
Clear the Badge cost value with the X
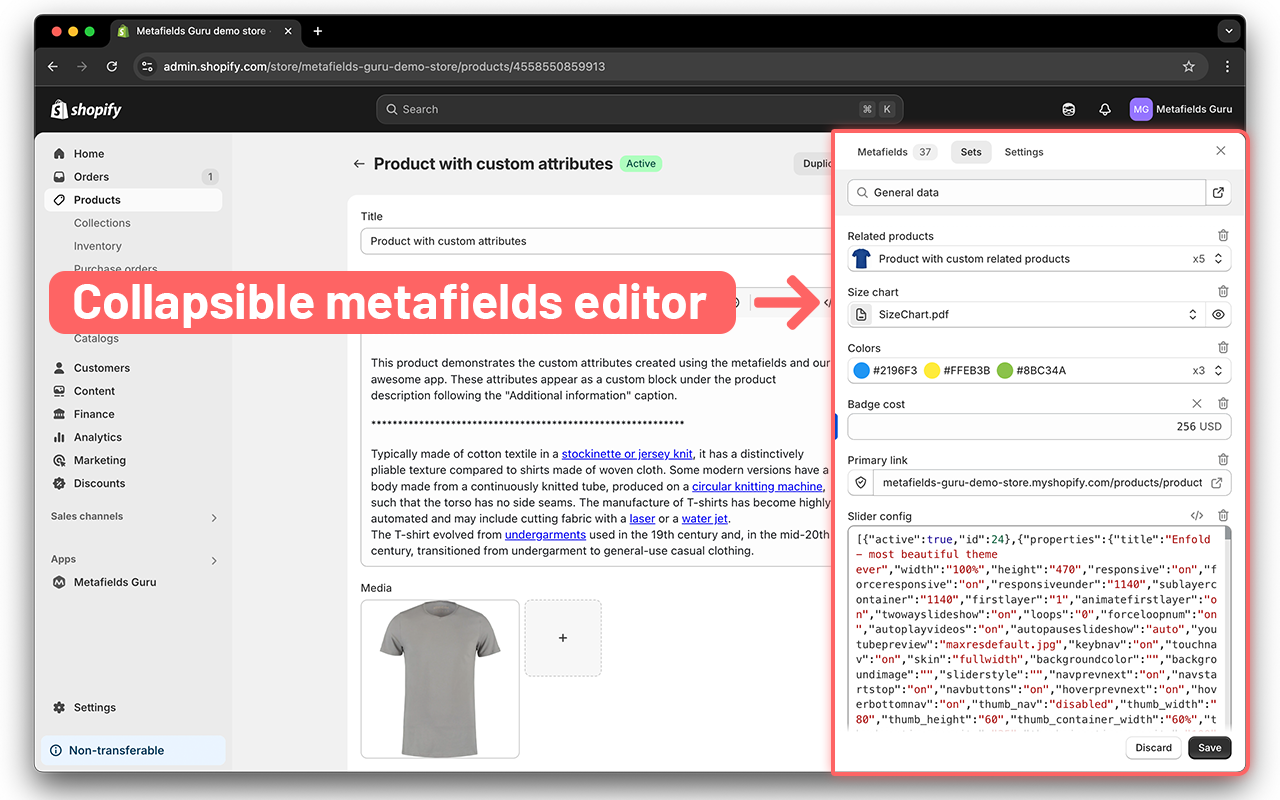click(1196, 403)
